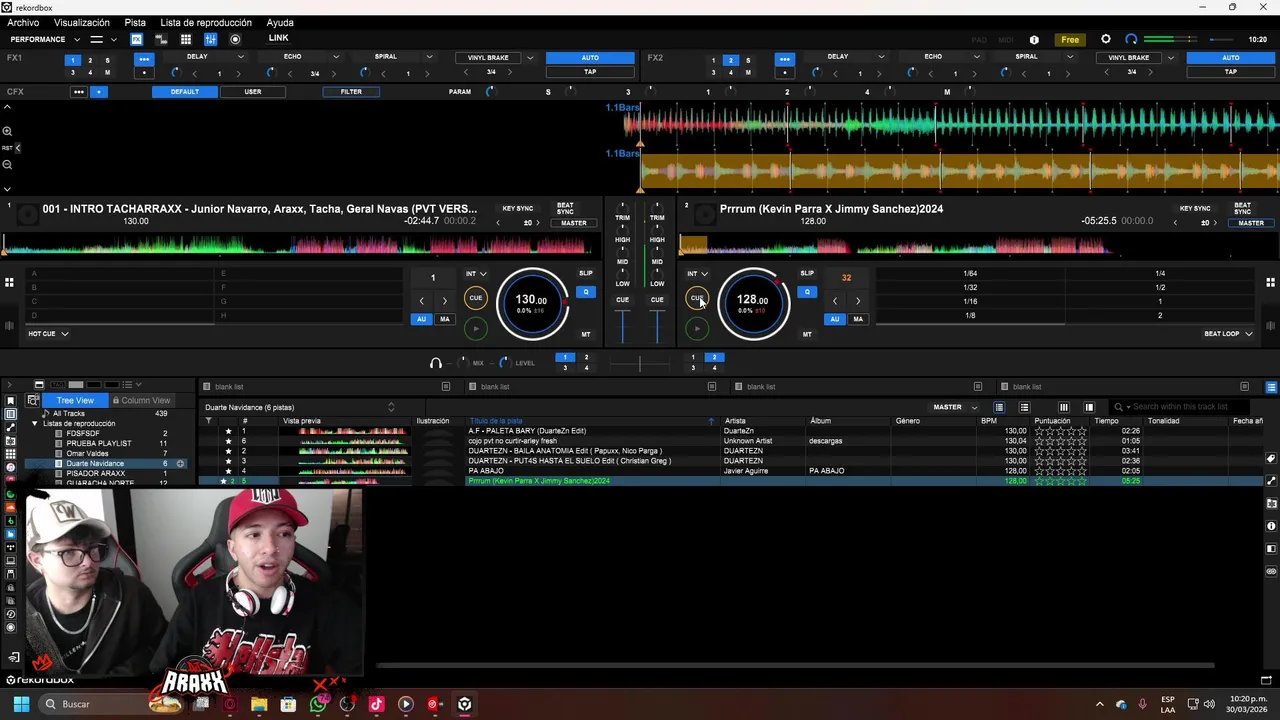This screenshot has height=720, width=1280.
Task: Toggle BEAT SYNC on deck 1
Action: click(565, 209)
